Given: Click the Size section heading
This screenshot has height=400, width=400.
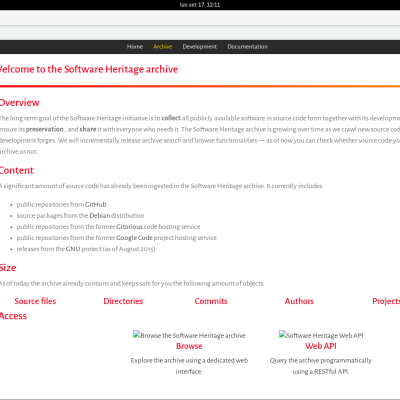Looking at the screenshot, I should (x=8, y=268).
